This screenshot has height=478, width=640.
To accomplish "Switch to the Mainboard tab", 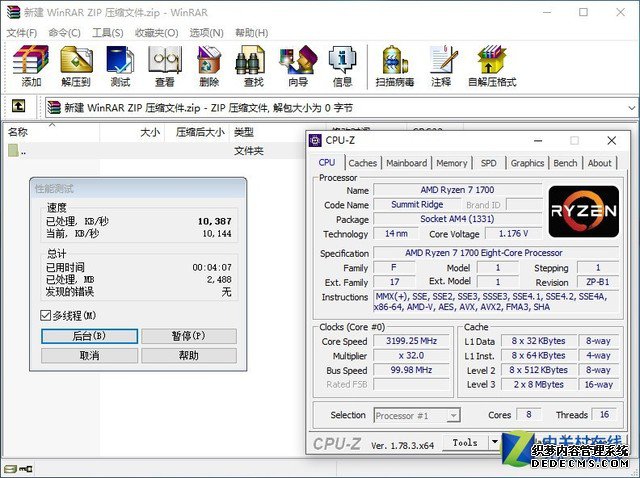I will pyautogui.click(x=407, y=163).
